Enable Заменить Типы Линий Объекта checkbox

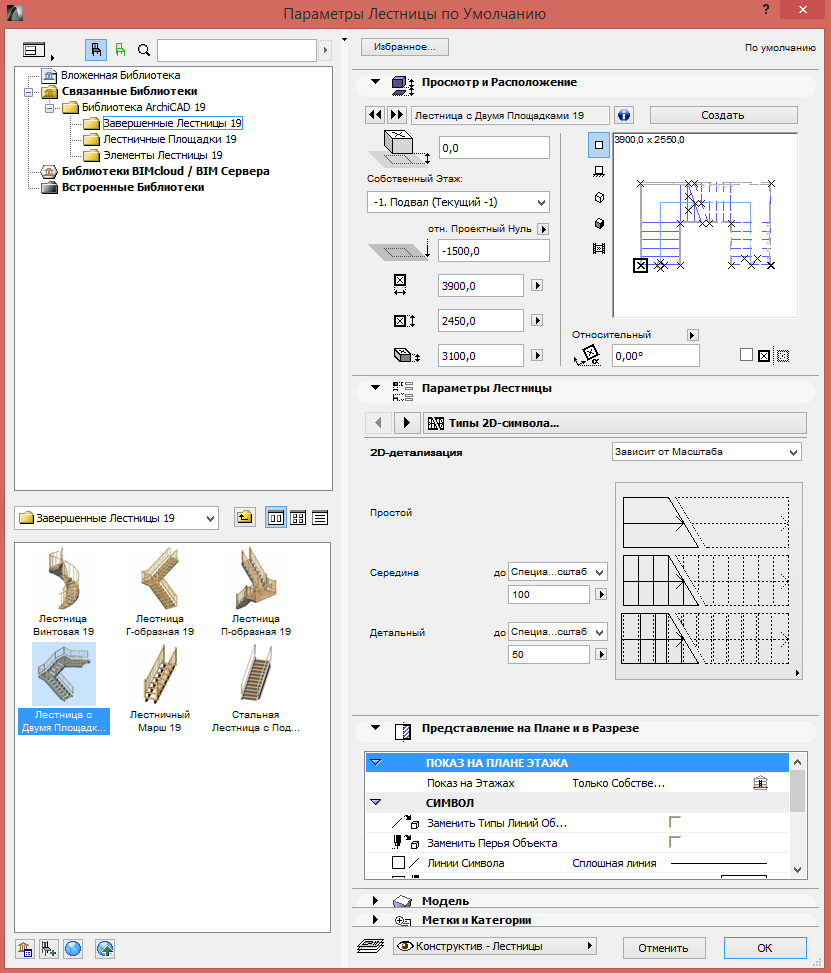tap(675, 822)
